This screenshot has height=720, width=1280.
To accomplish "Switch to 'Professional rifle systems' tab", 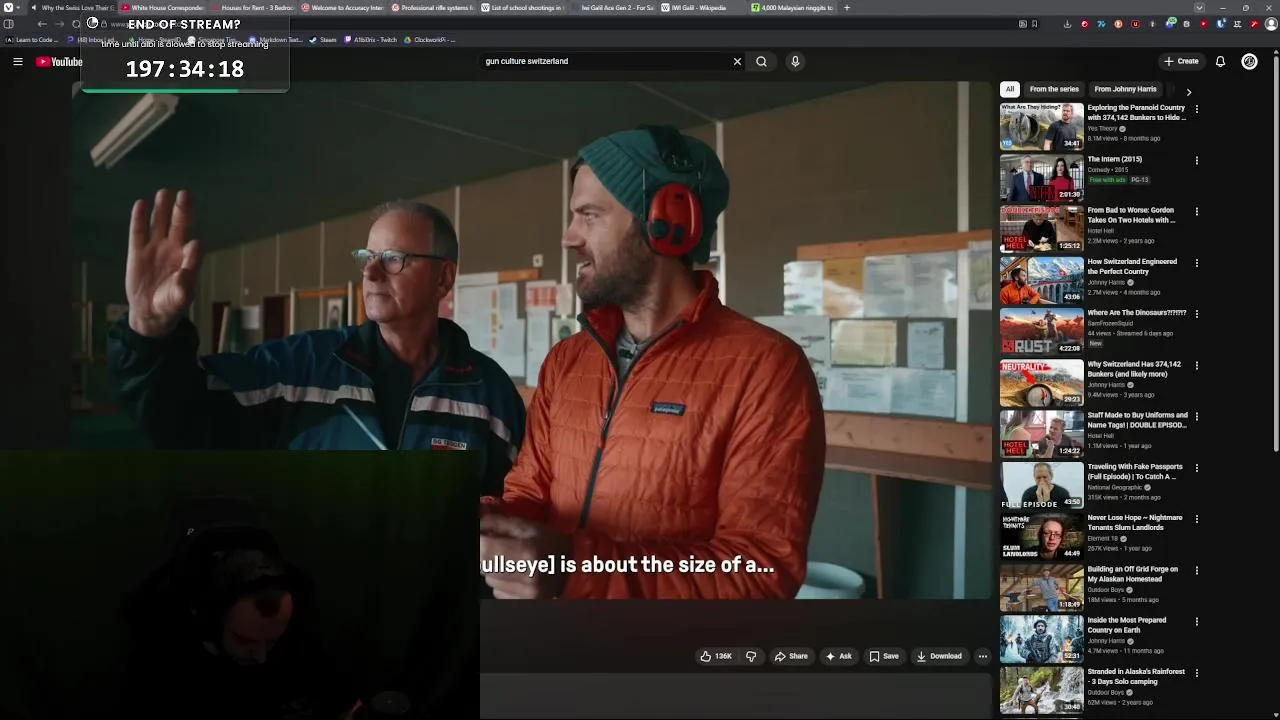I will tap(432, 8).
